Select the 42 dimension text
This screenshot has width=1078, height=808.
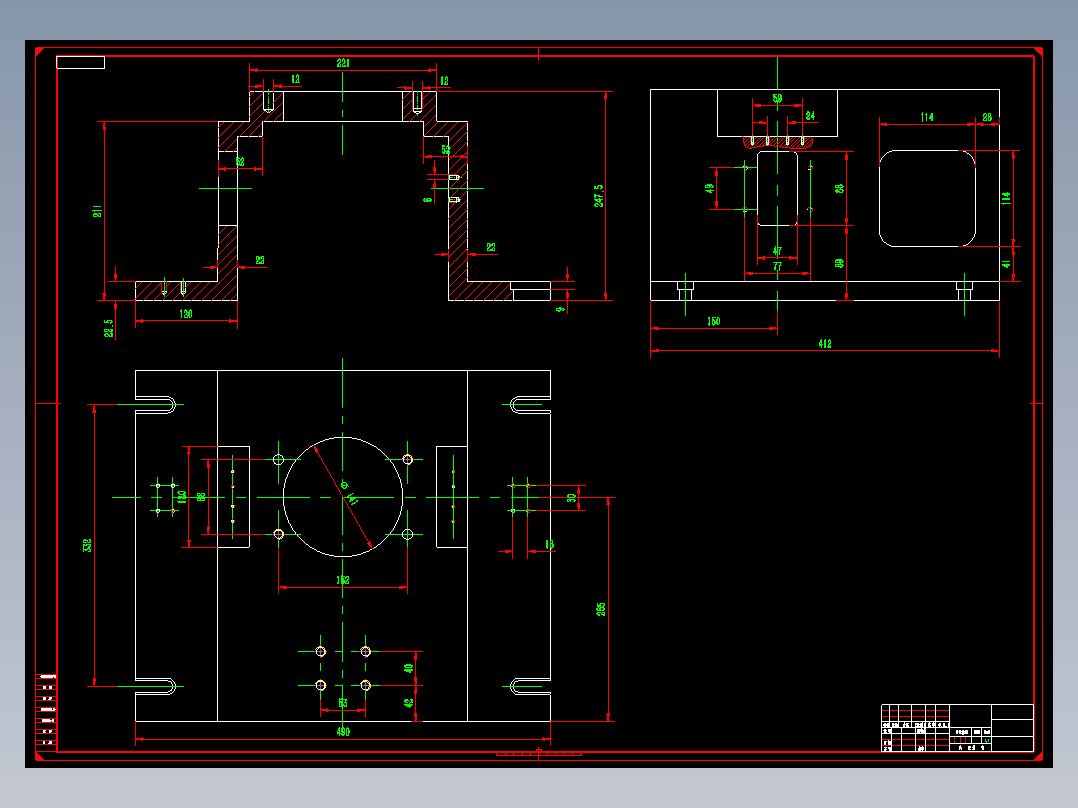[409, 703]
